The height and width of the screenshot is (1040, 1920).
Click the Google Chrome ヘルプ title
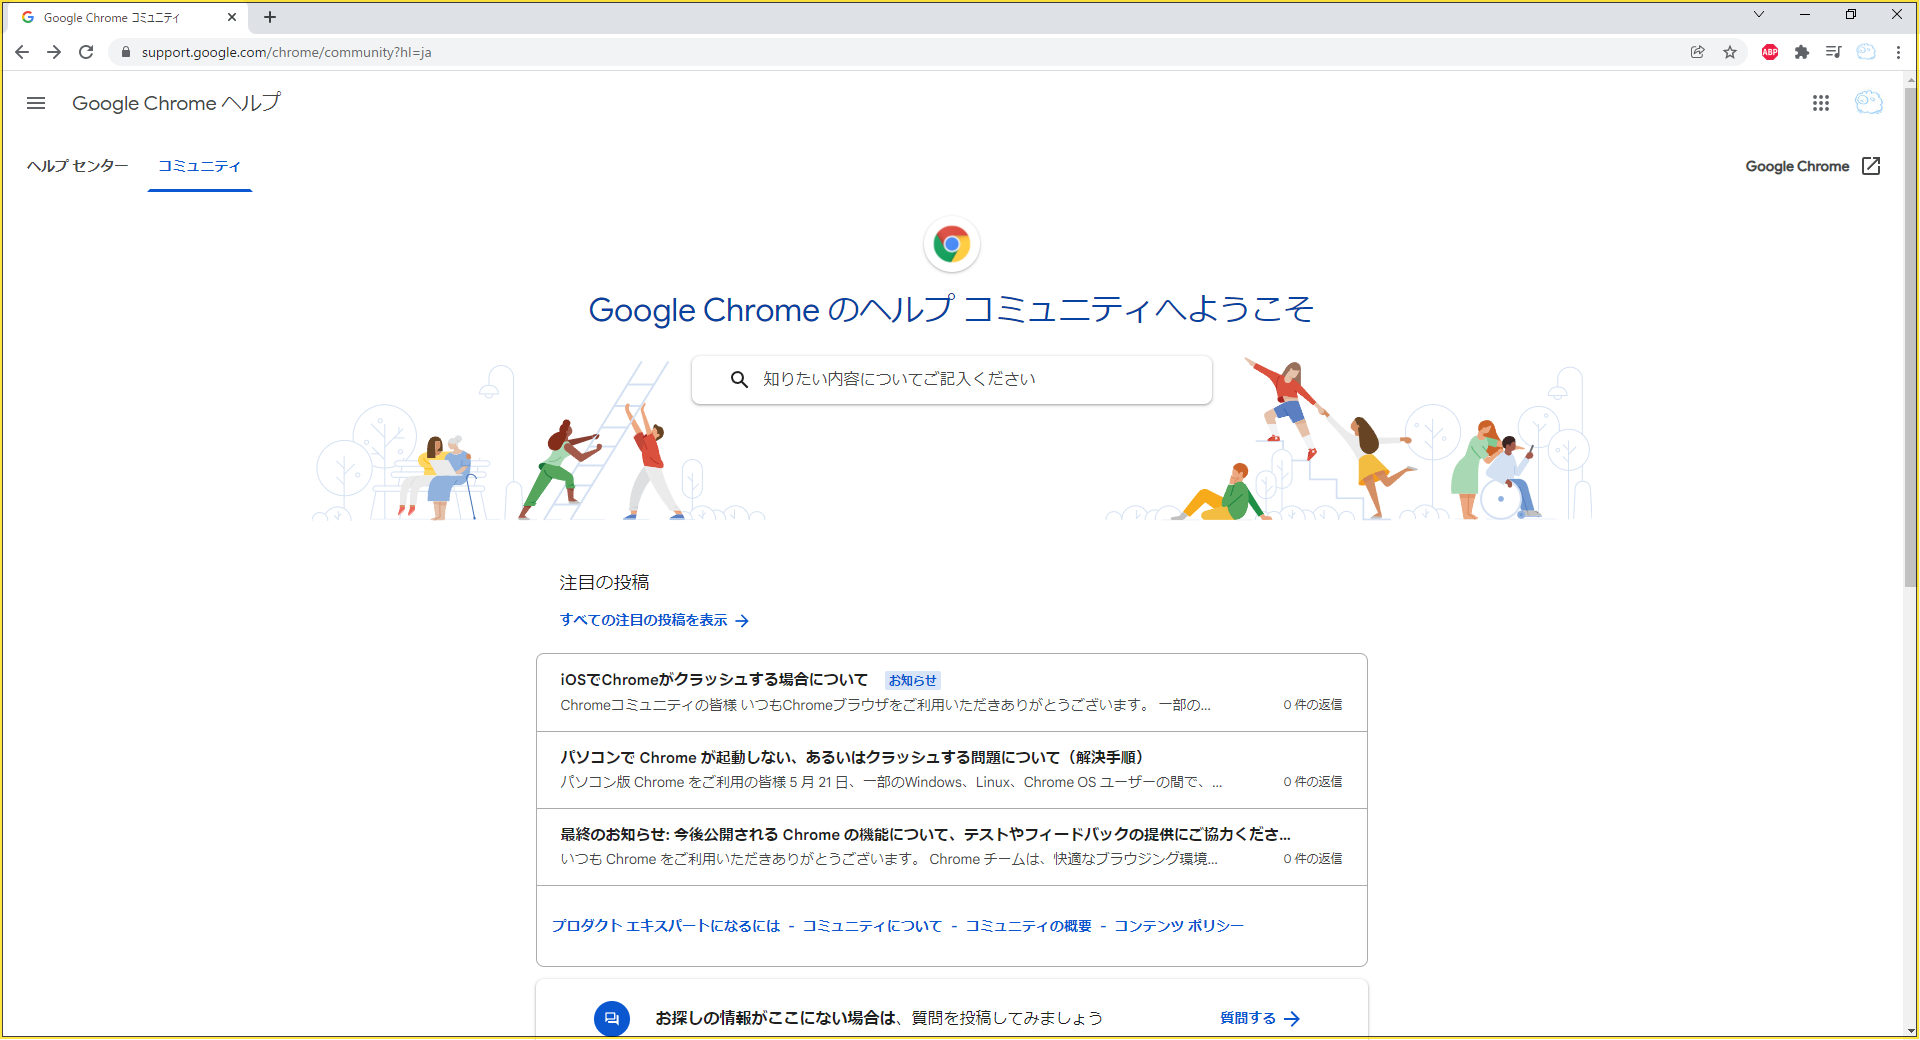point(177,103)
